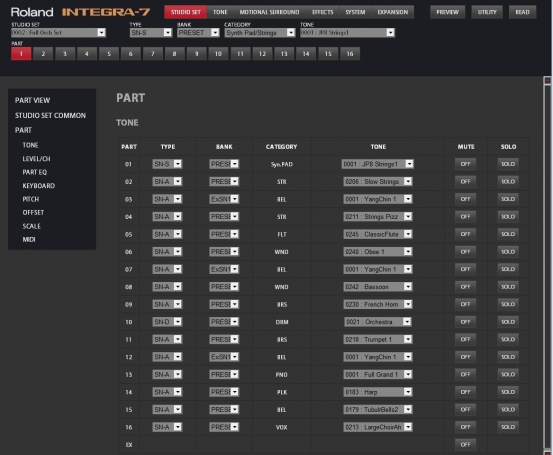This screenshot has height=455, width=553.
Task: Open SCALE sidebar item
Action: click(x=31, y=226)
